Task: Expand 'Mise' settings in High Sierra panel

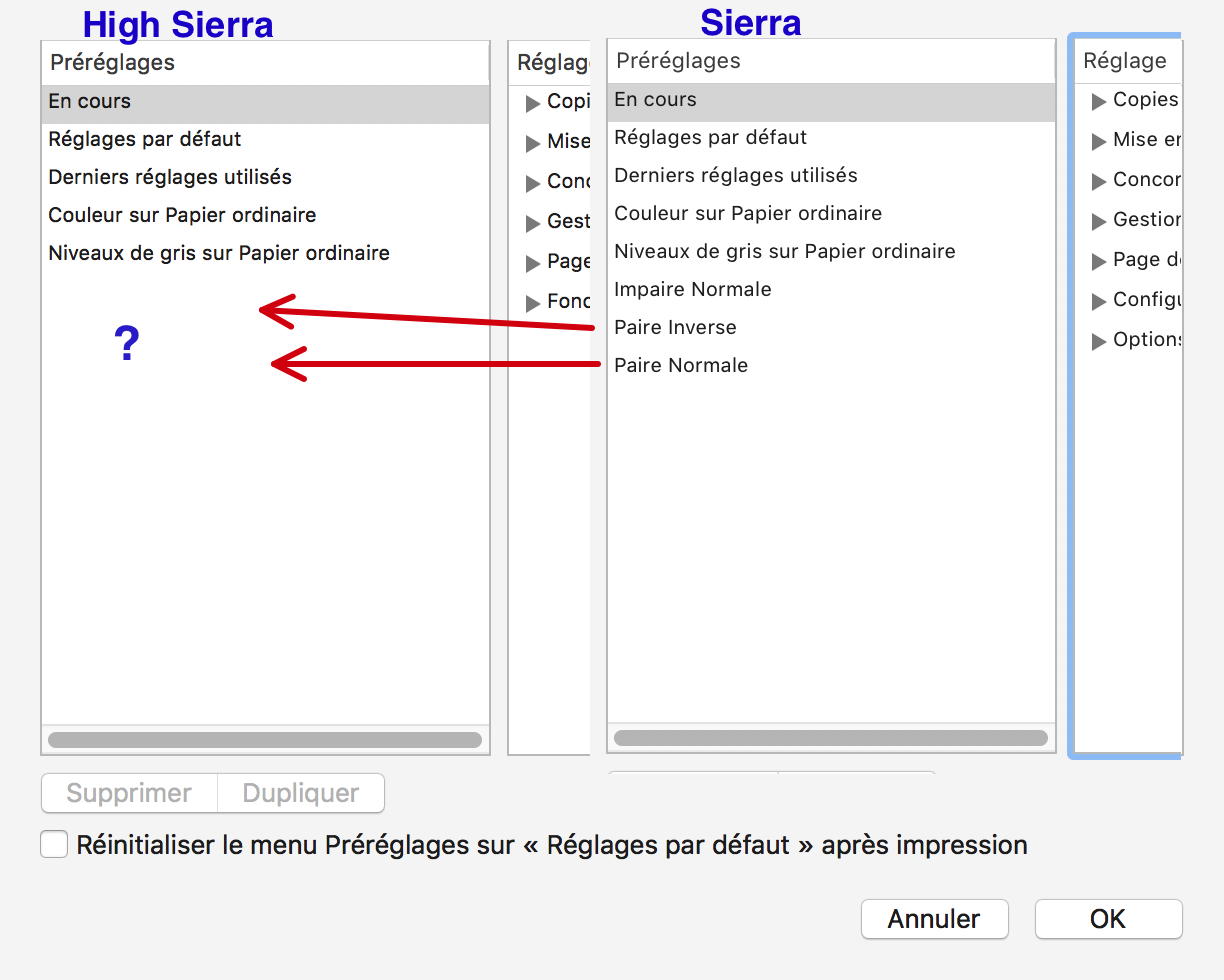Action: pyautogui.click(x=533, y=143)
